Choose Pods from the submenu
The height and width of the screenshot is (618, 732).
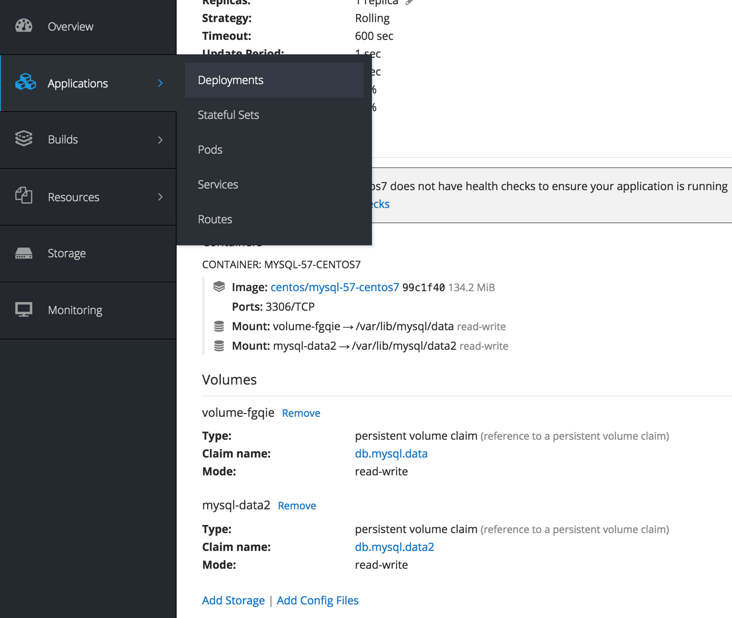(210, 150)
